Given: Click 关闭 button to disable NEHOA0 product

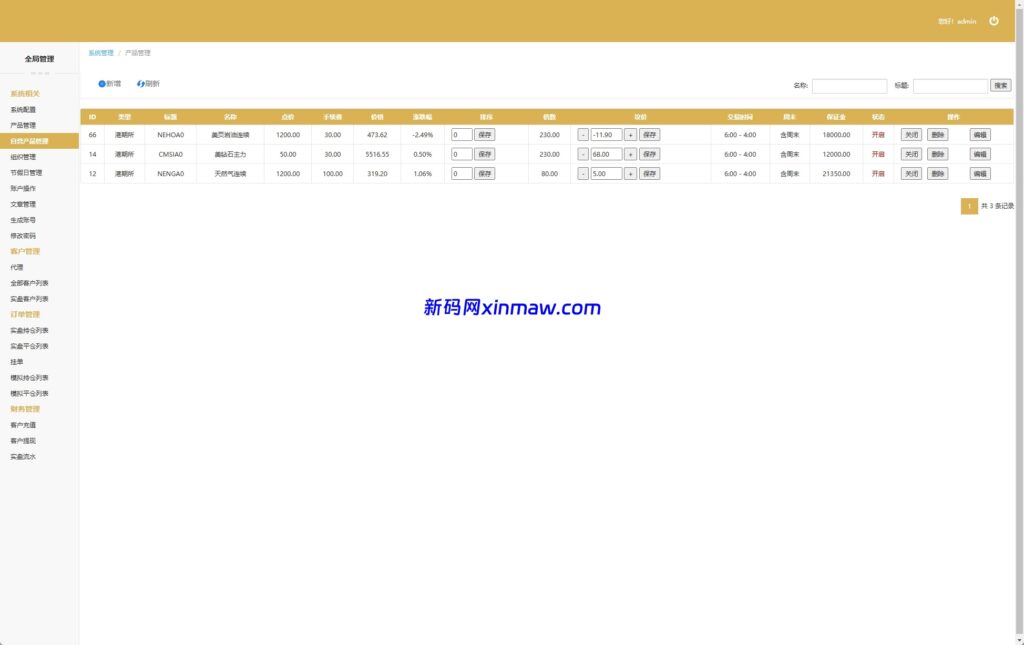Looking at the screenshot, I should click(911, 134).
